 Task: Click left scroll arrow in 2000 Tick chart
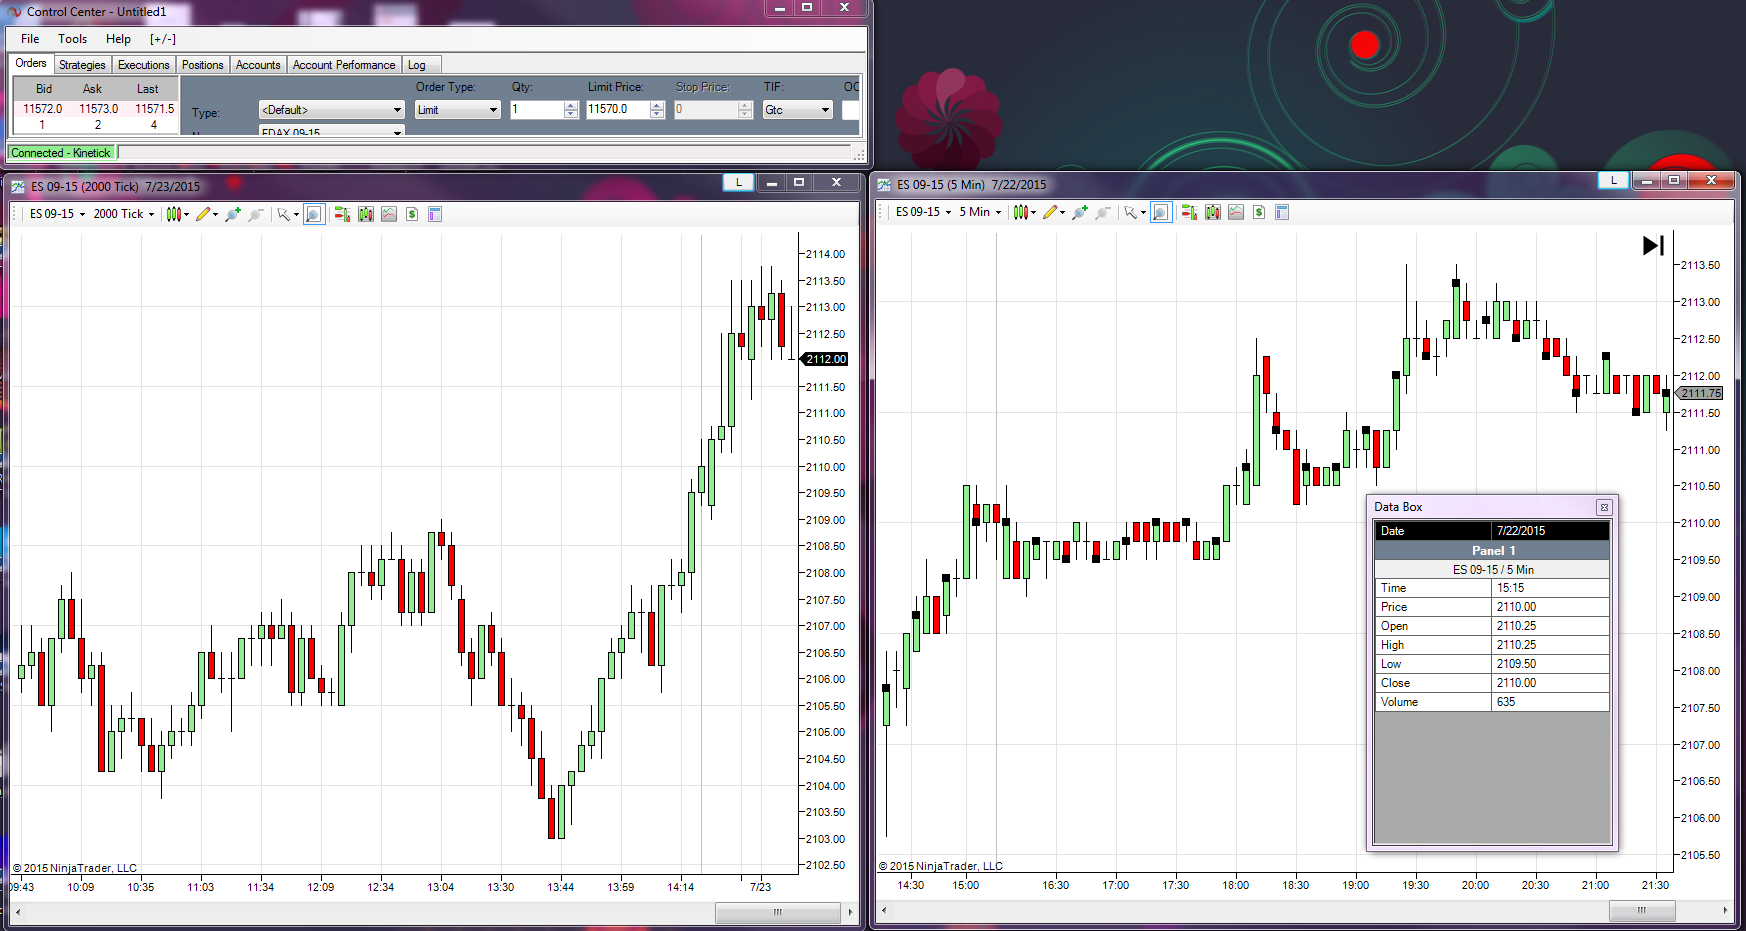click(17, 912)
